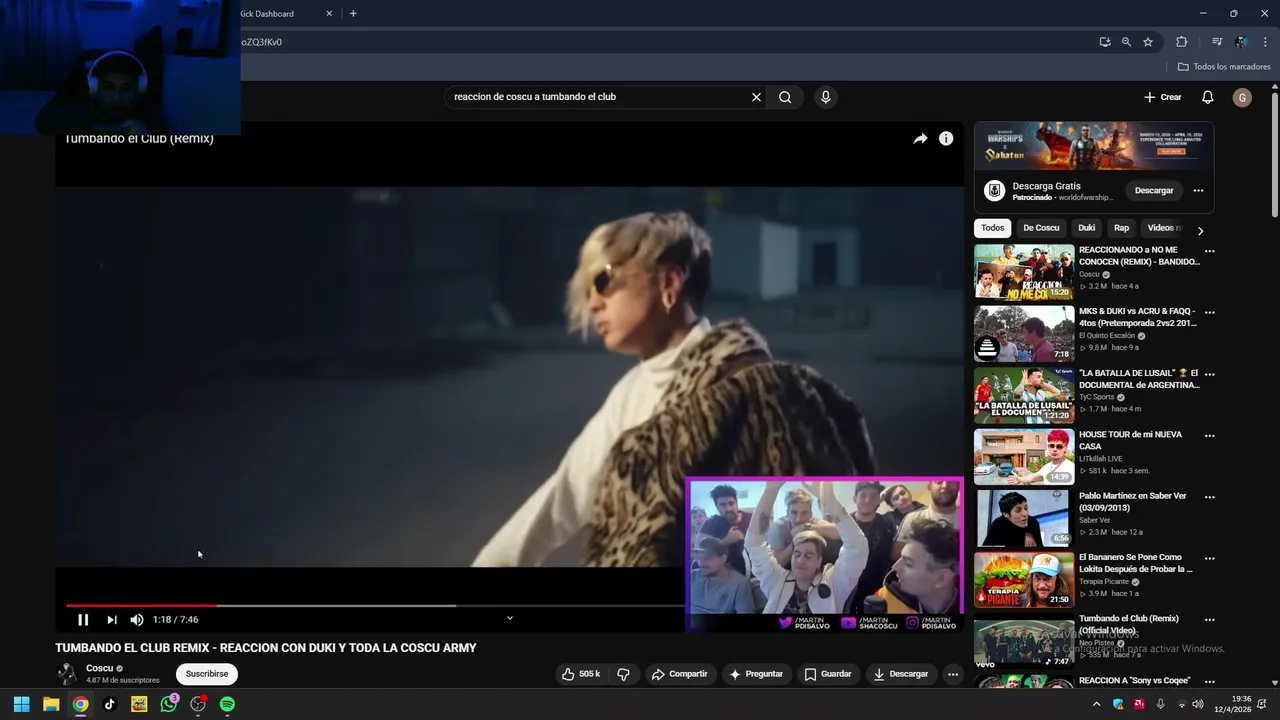Image resolution: width=1280 pixels, height=720 pixels.
Task: Click the Preguntar button
Action: 756,674
